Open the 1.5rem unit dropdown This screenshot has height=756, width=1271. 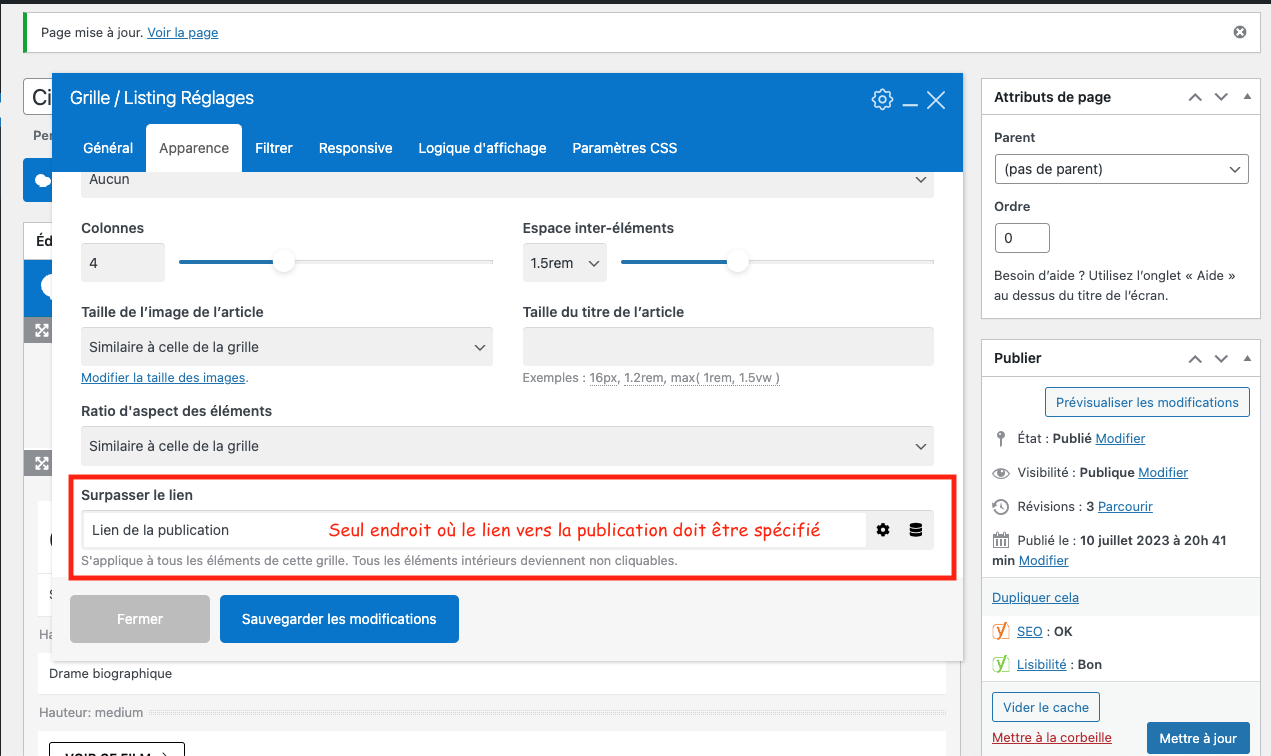pos(565,263)
